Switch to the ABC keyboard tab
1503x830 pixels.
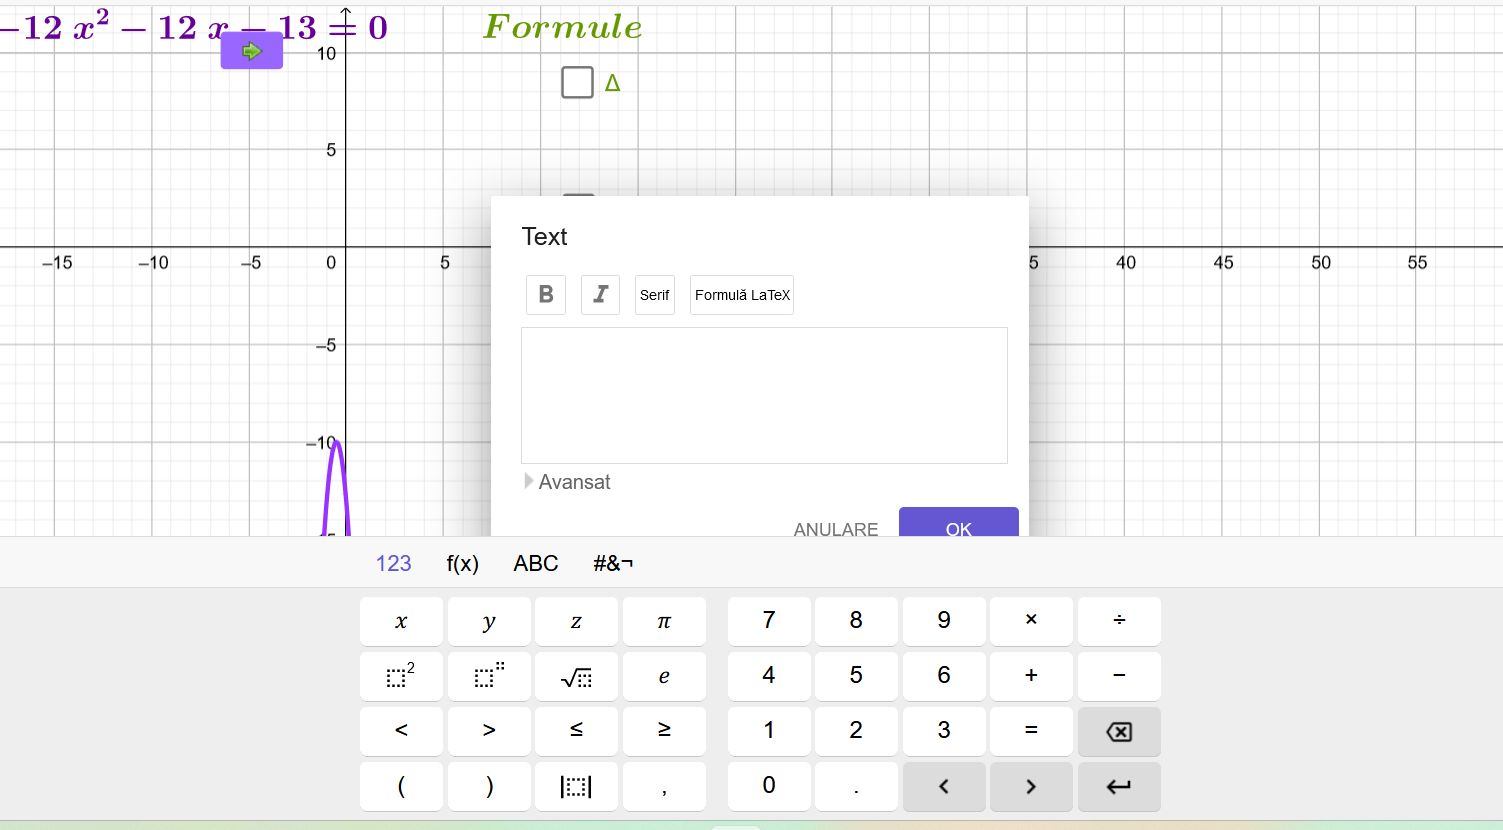(536, 563)
